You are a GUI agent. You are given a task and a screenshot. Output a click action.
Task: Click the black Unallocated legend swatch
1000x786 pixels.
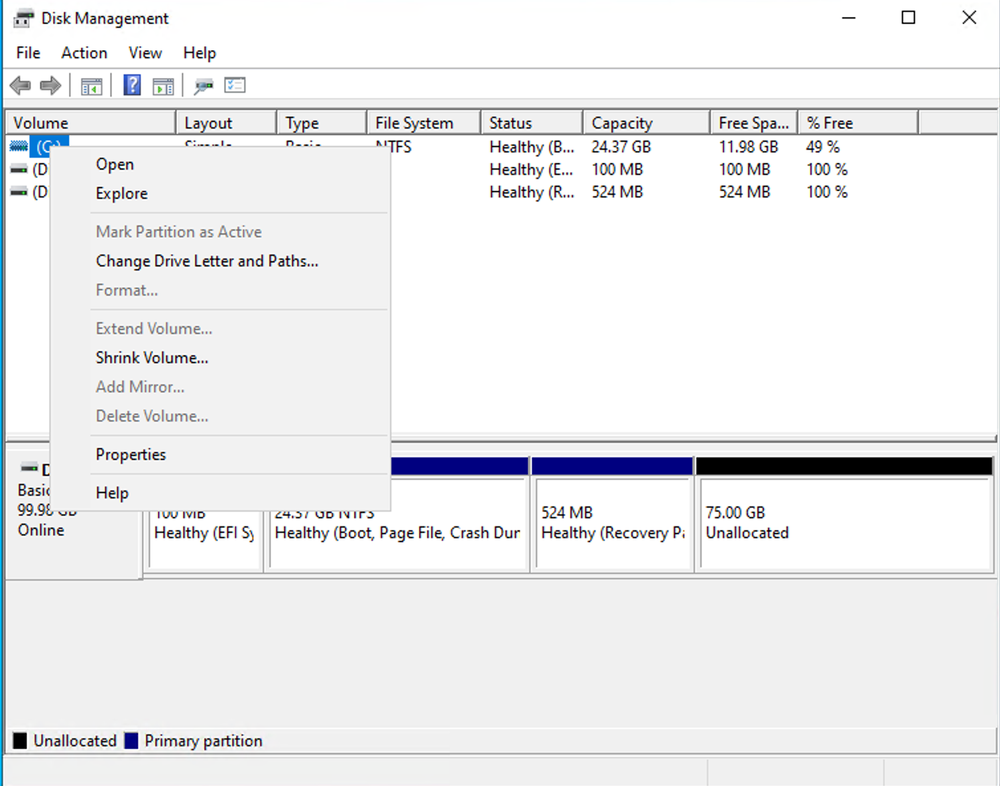[22, 740]
